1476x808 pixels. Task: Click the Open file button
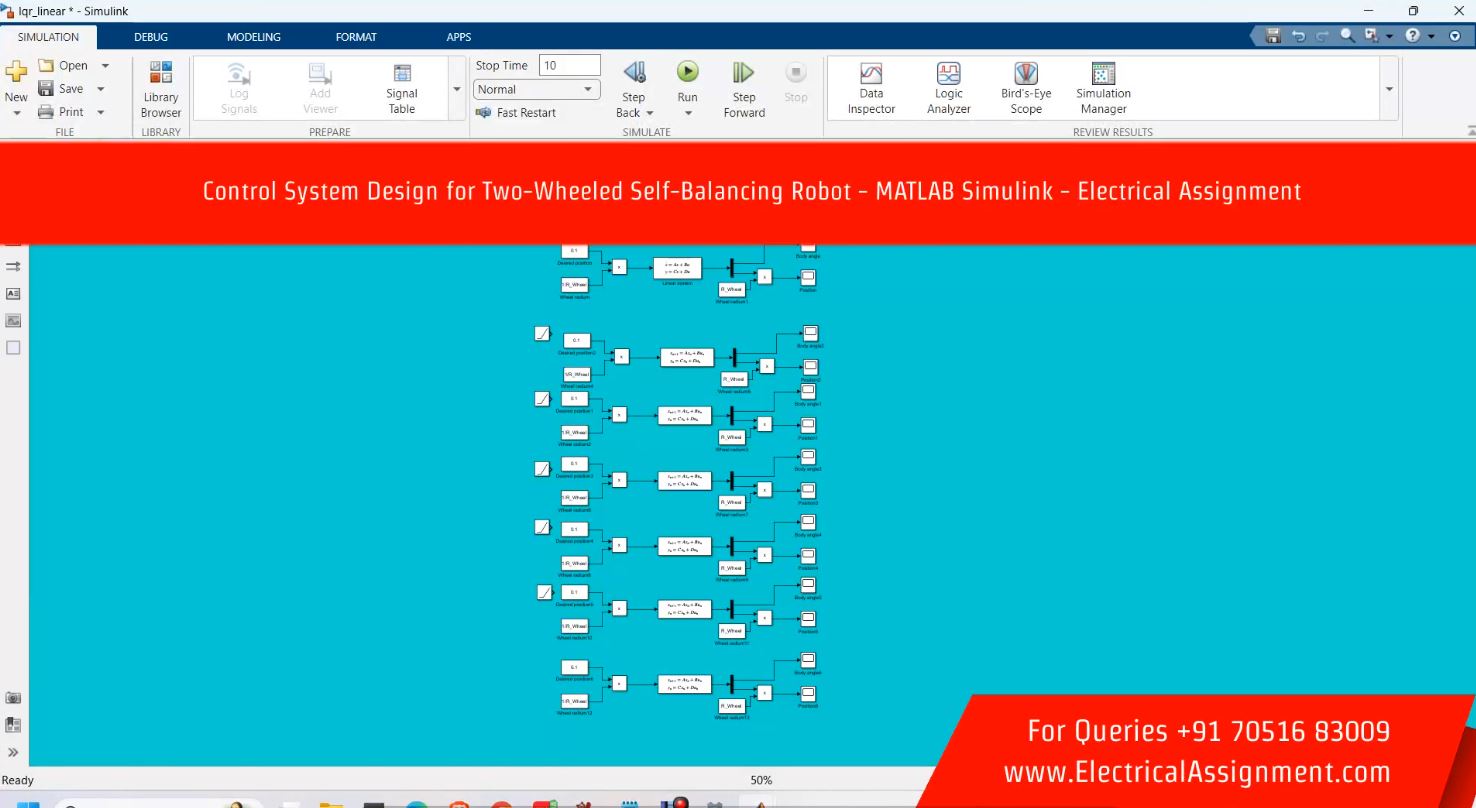tap(62, 65)
